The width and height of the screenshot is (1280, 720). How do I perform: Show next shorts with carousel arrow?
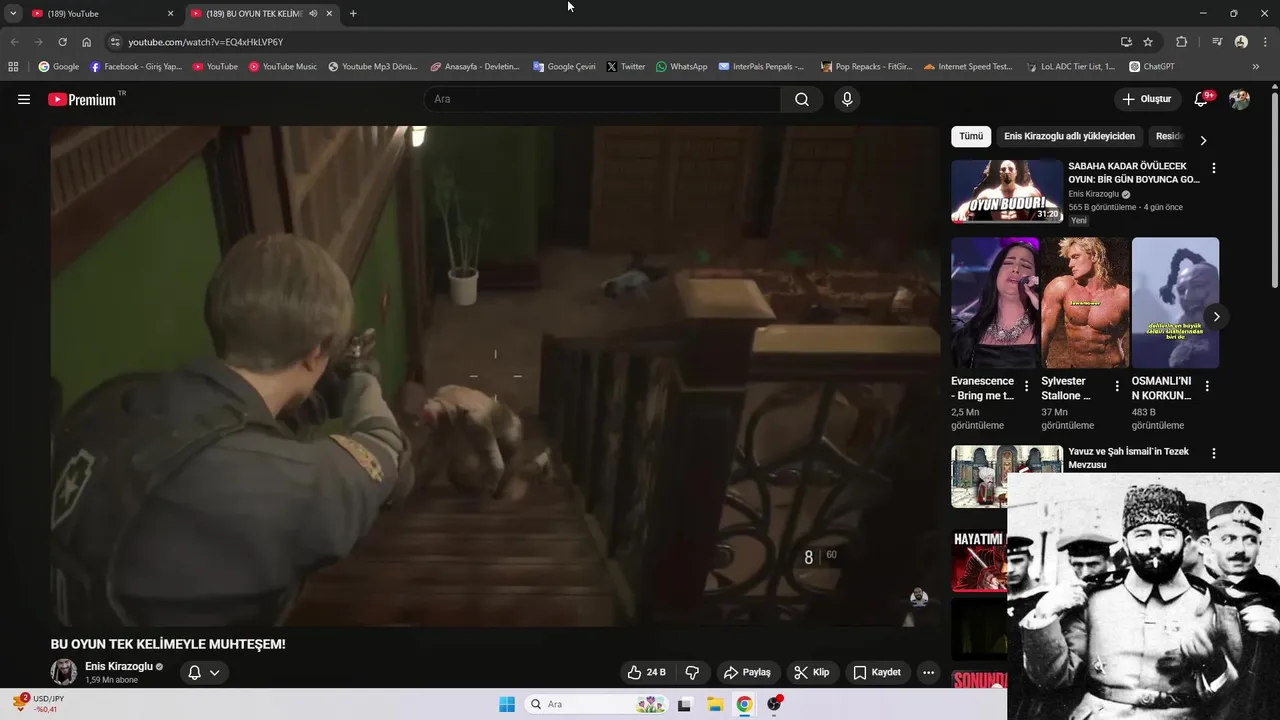click(x=1216, y=316)
